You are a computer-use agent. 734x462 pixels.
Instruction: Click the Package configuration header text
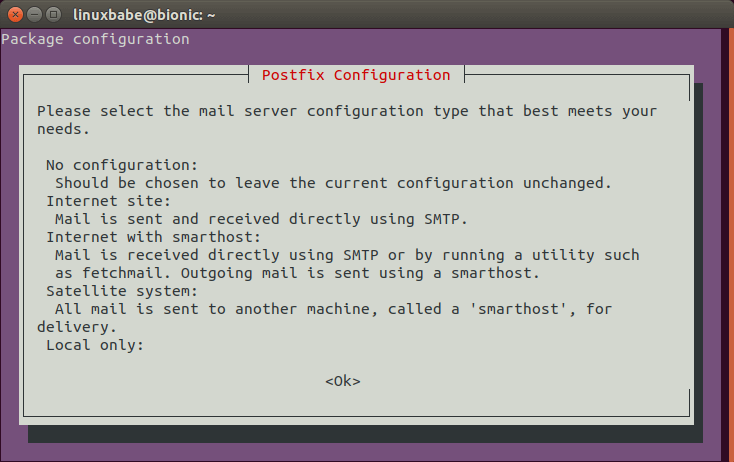point(95,40)
